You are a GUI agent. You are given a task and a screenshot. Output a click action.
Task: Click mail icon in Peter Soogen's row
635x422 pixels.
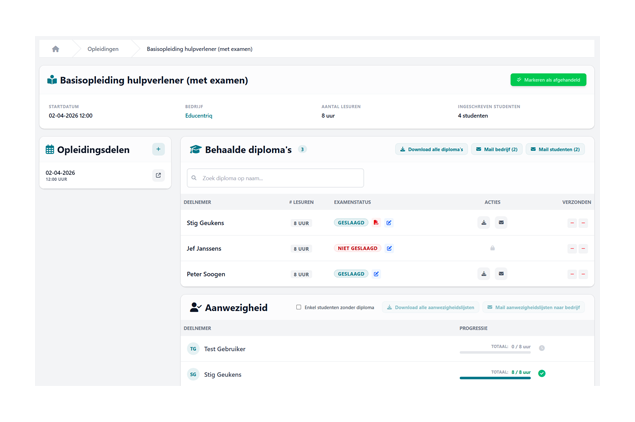(501, 274)
